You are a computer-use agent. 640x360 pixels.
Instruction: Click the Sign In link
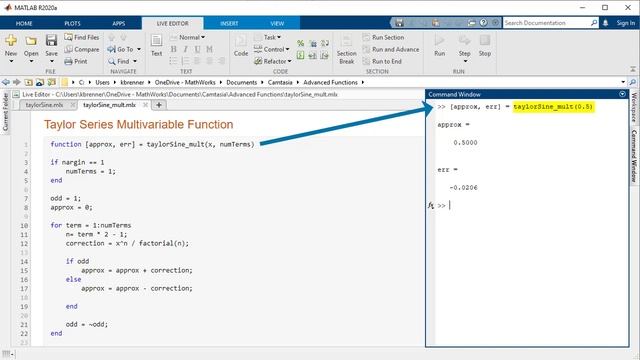626,23
